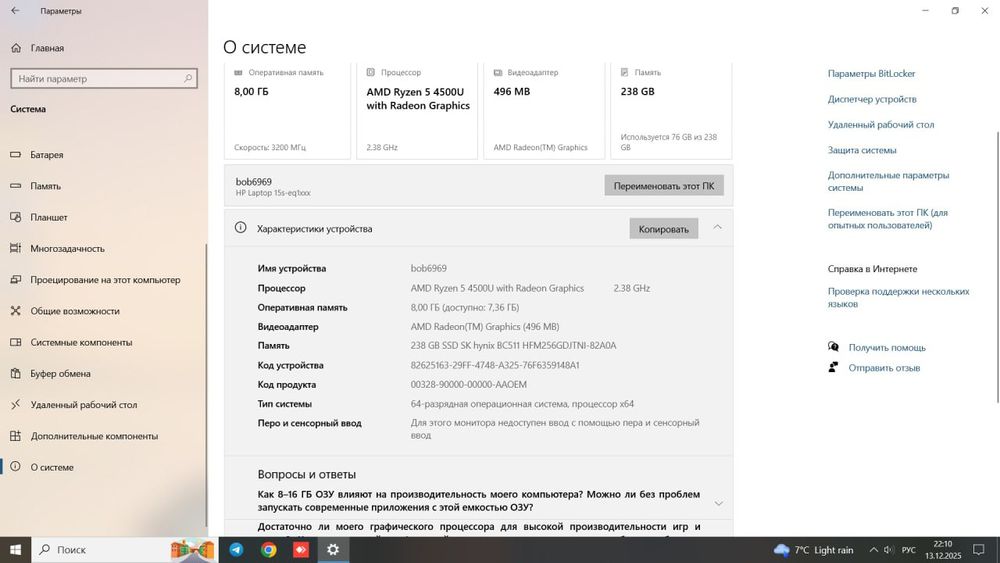Open Telegram from the taskbar

coord(236,550)
